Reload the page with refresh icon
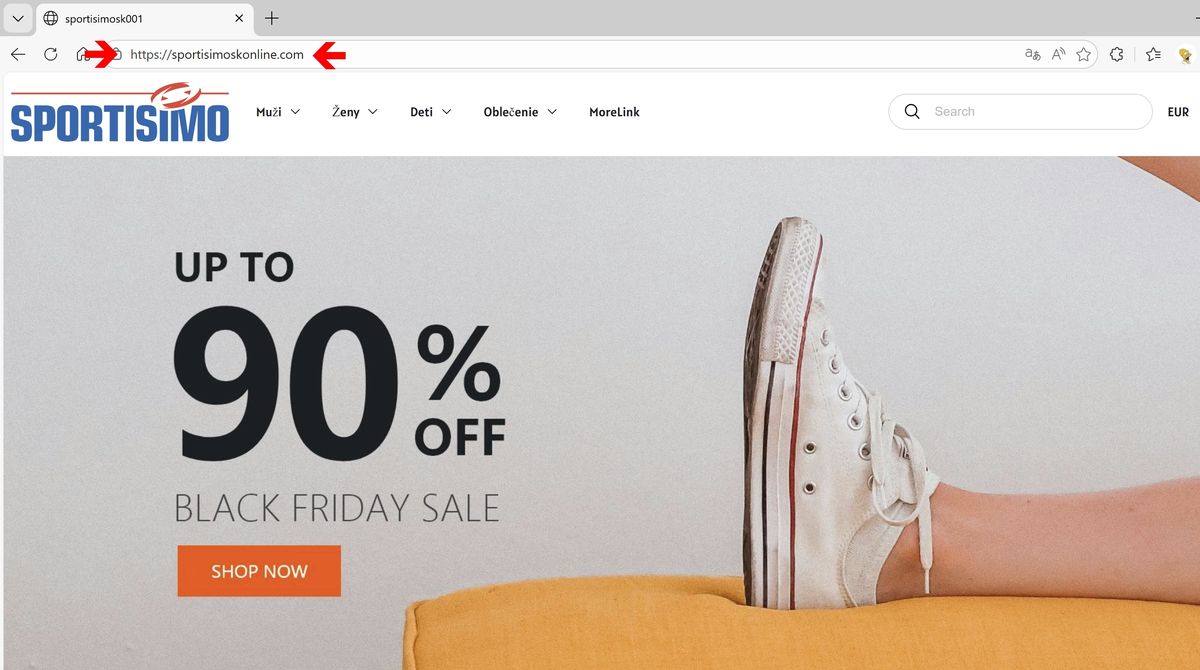1200x670 pixels. (50, 55)
